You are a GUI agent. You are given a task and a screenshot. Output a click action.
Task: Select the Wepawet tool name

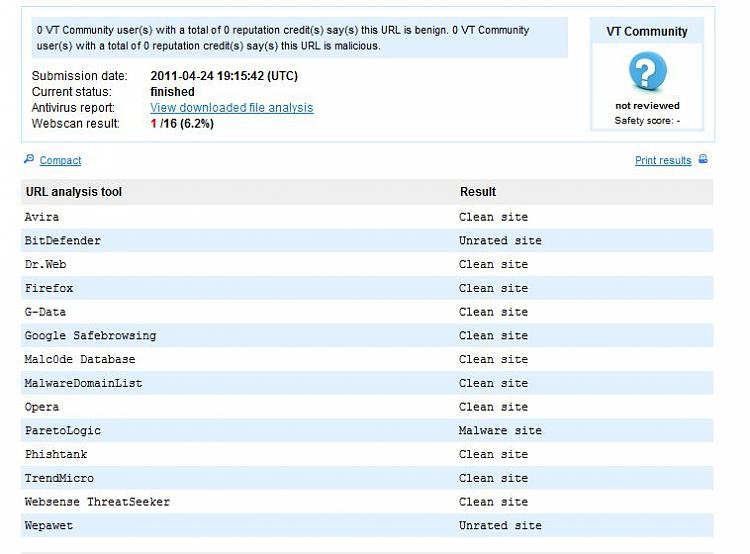point(49,526)
